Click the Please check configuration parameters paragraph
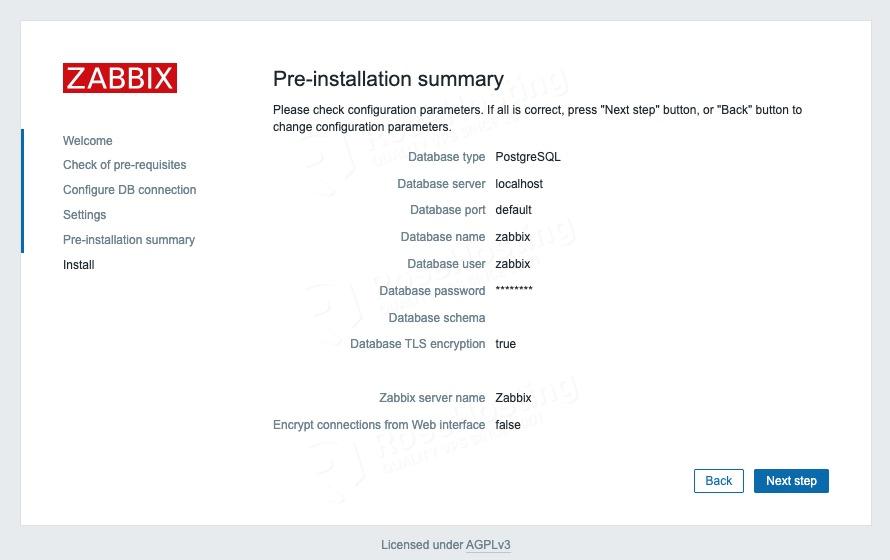The height and width of the screenshot is (560, 890). coord(537,118)
